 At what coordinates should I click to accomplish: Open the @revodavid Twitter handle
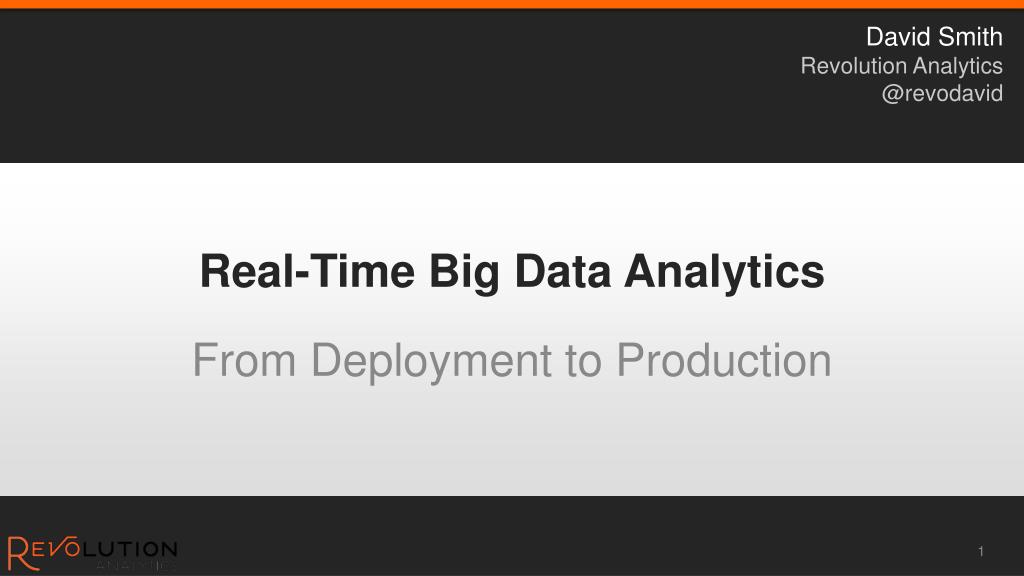coord(942,93)
